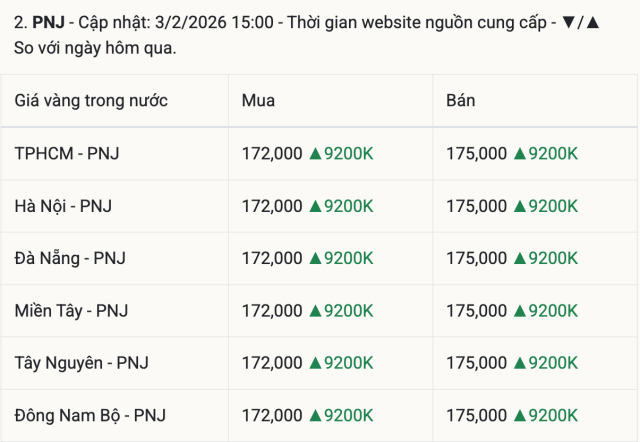Image resolution: width=640 pixels, height=442 pixels.
Task: Click the Giá vàng trong nước header
Action: [x=91, y=100]
